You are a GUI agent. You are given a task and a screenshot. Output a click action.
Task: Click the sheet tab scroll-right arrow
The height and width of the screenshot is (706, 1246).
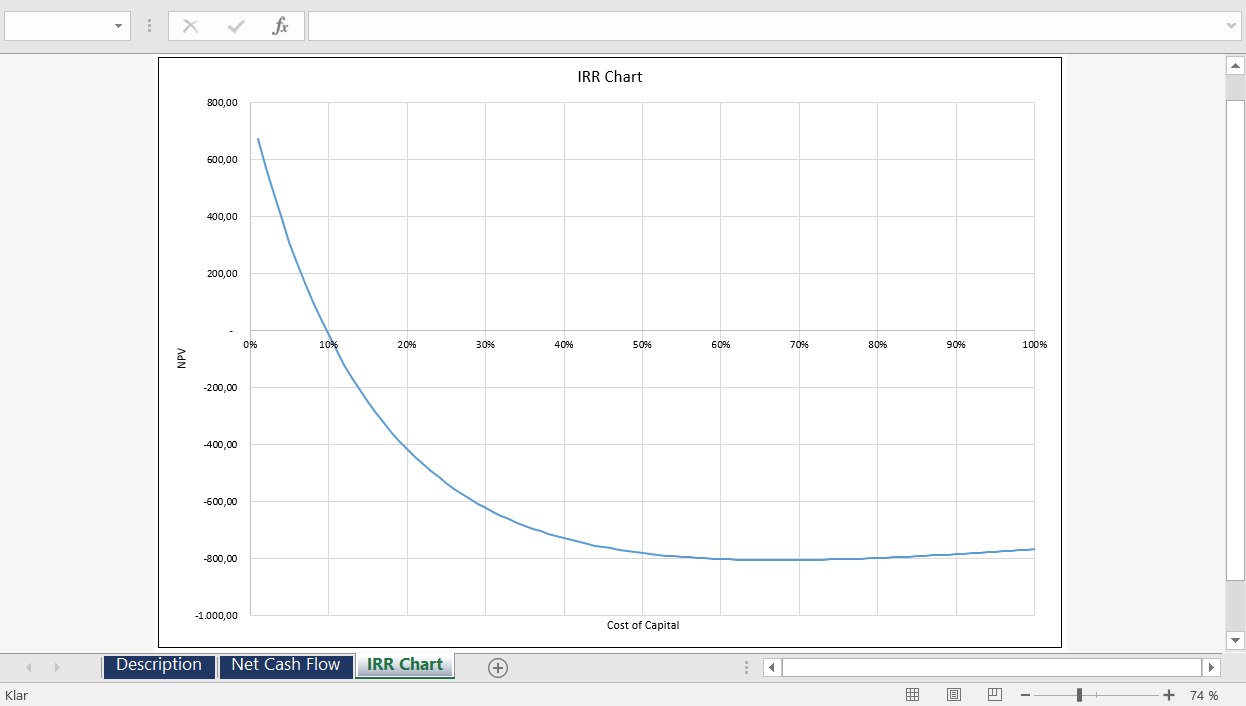point(57,666)
